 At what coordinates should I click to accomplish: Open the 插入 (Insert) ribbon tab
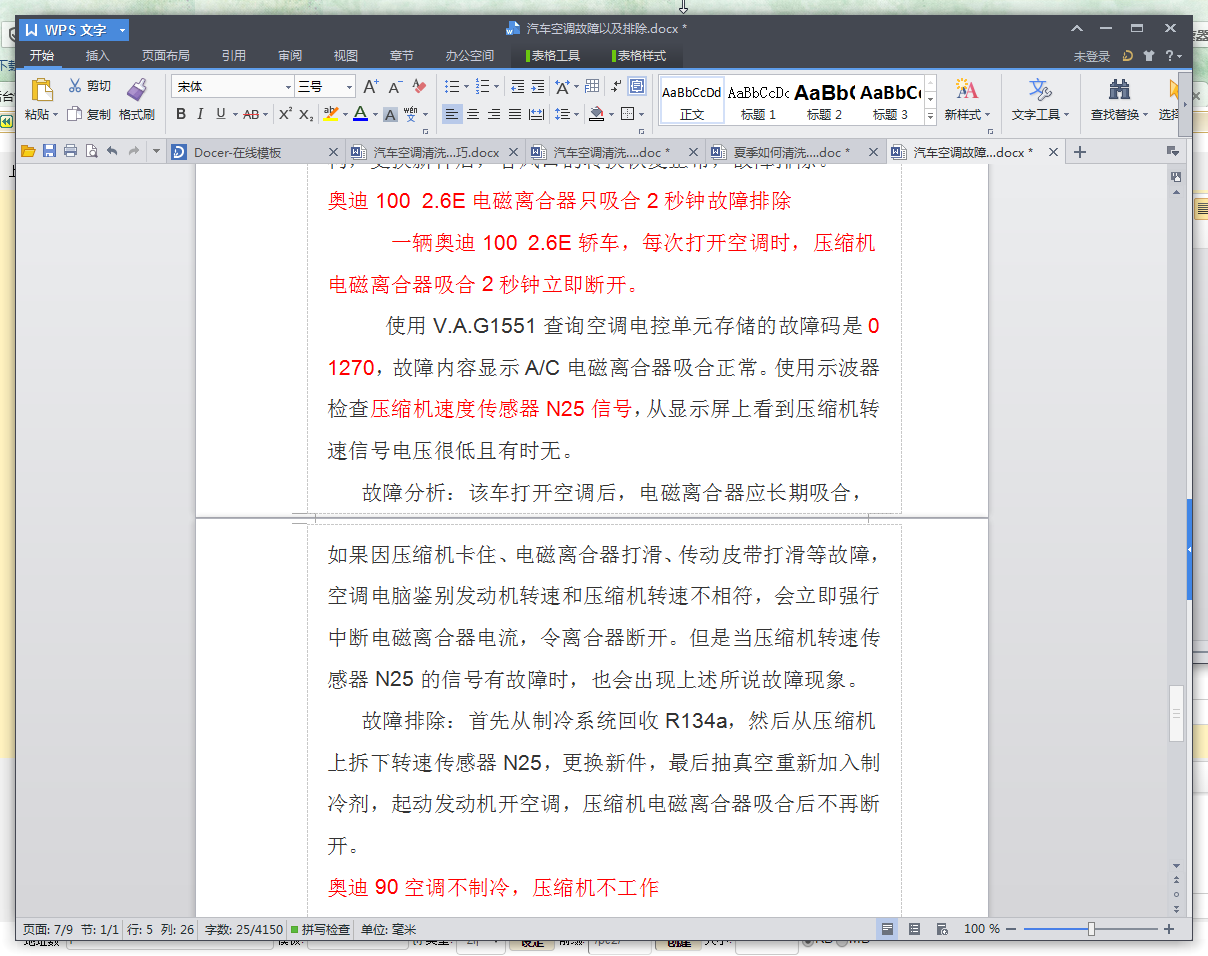click(97, 56)
